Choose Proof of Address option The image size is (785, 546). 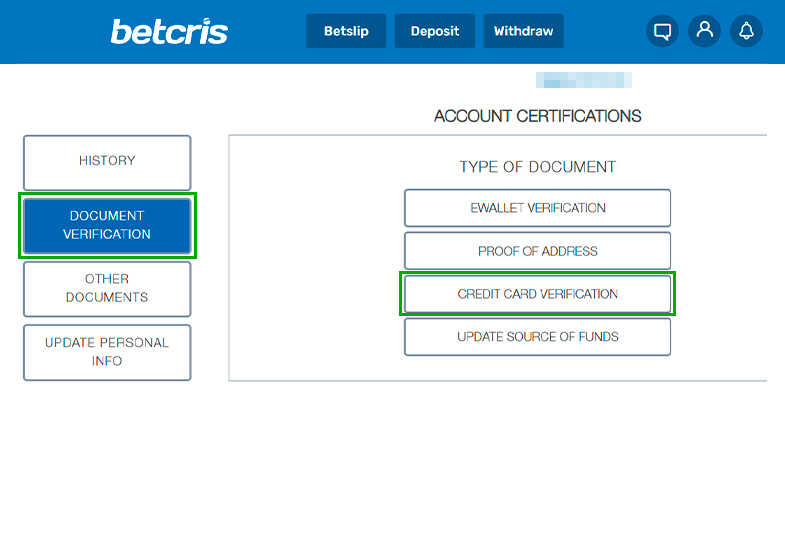point(538,251)
